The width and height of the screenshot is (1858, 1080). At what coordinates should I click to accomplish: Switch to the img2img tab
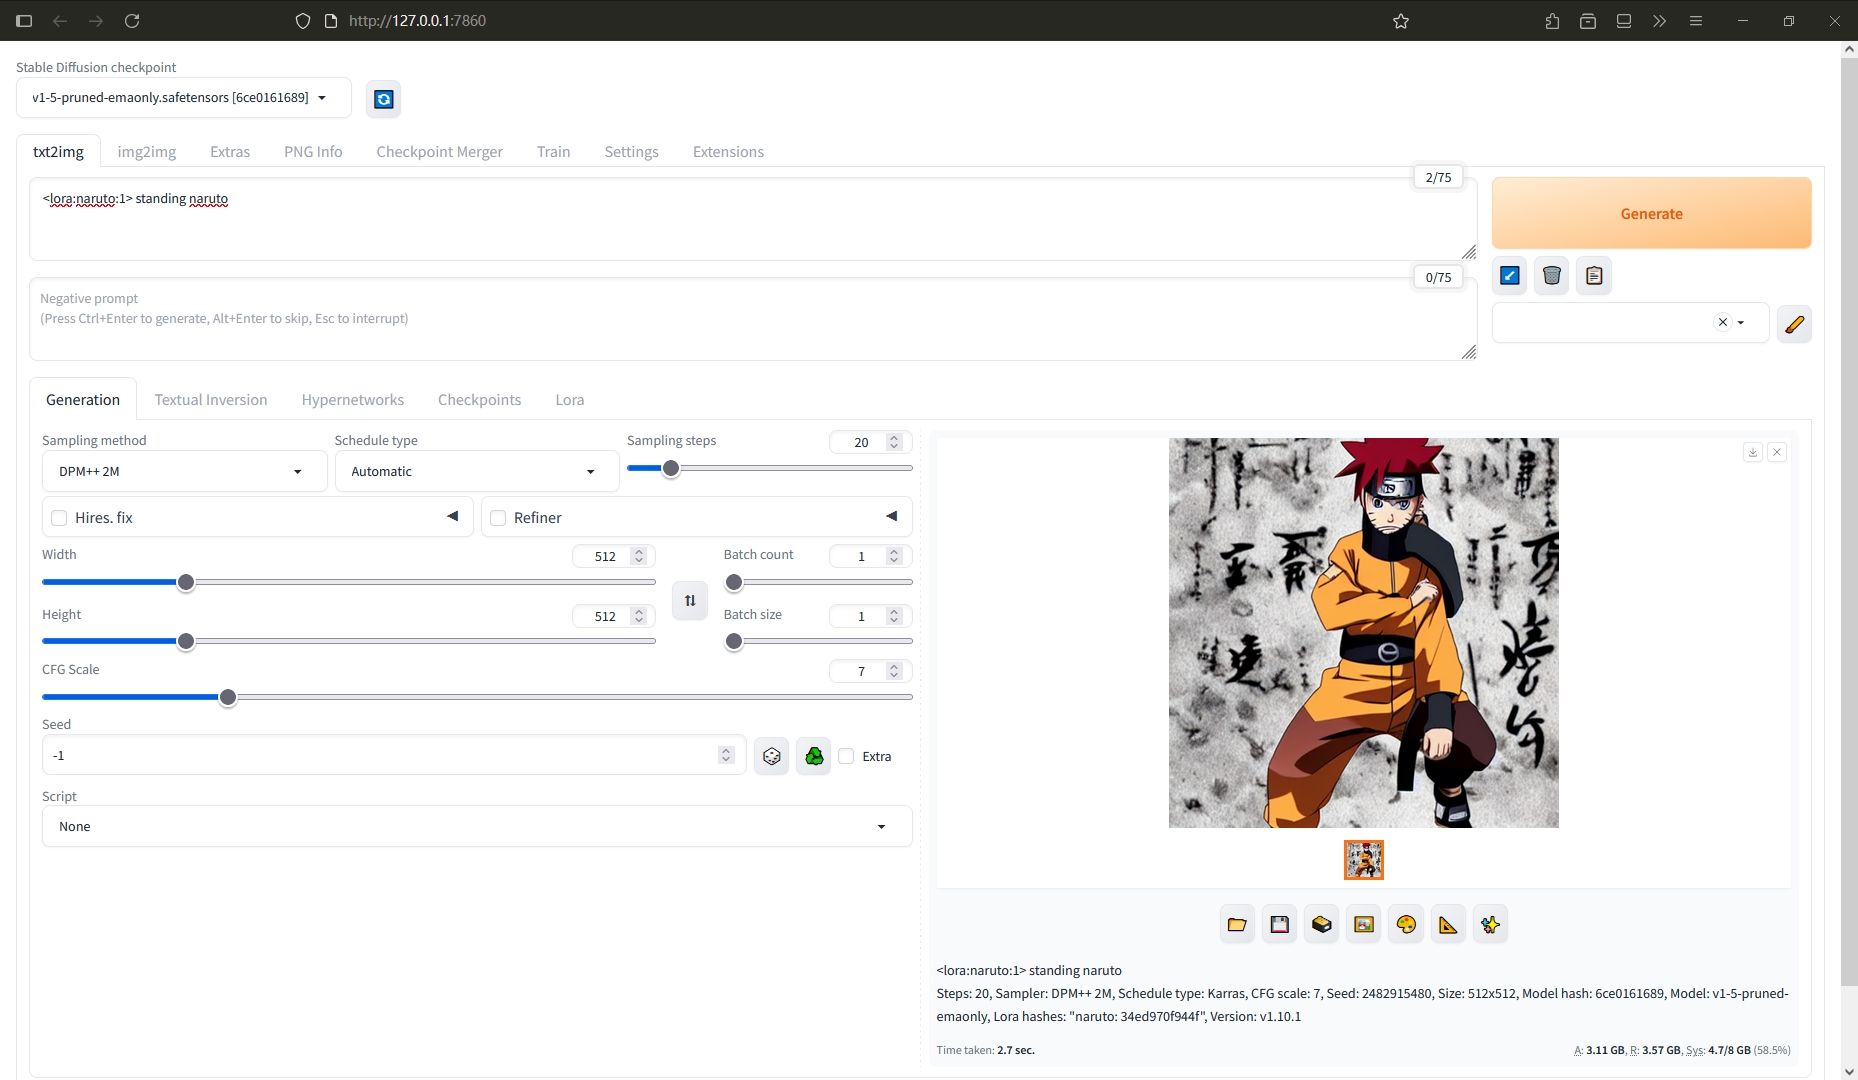pyautogui.click(x=146, y=152)
